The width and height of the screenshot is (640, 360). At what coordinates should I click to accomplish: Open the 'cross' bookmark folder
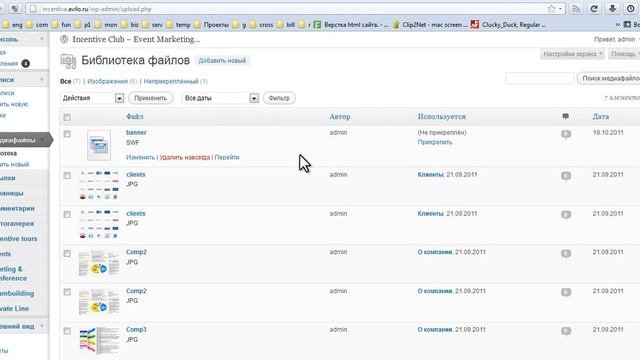[261, 25]
